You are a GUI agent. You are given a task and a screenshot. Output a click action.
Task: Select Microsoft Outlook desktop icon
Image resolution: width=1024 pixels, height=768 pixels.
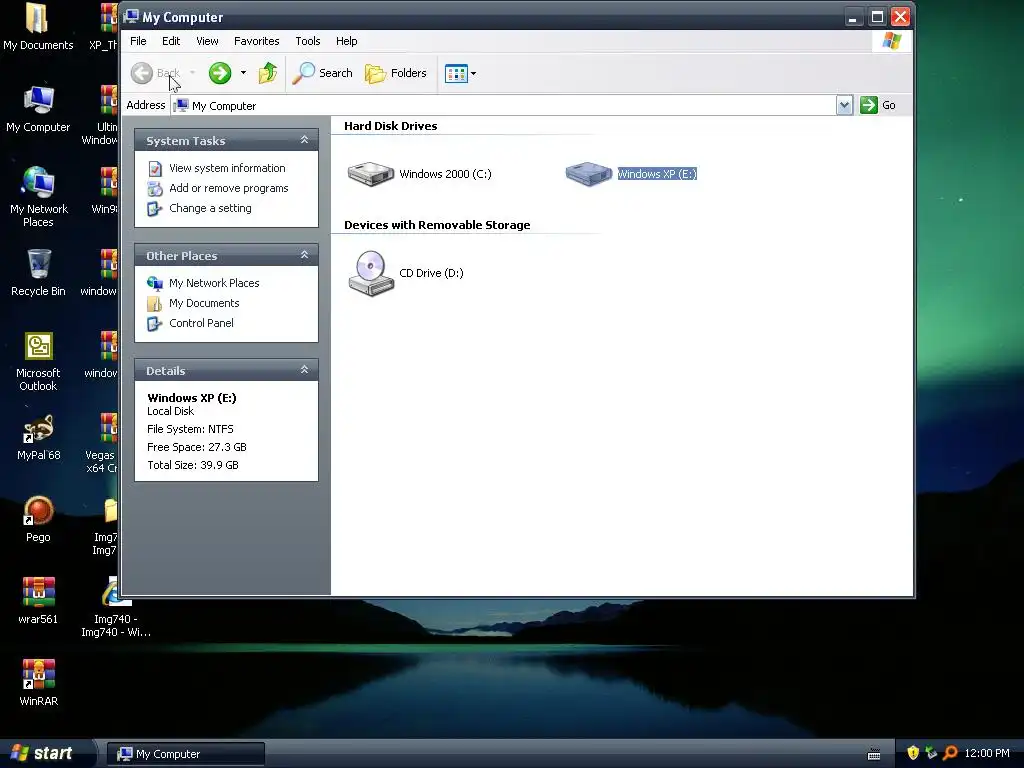38,361
